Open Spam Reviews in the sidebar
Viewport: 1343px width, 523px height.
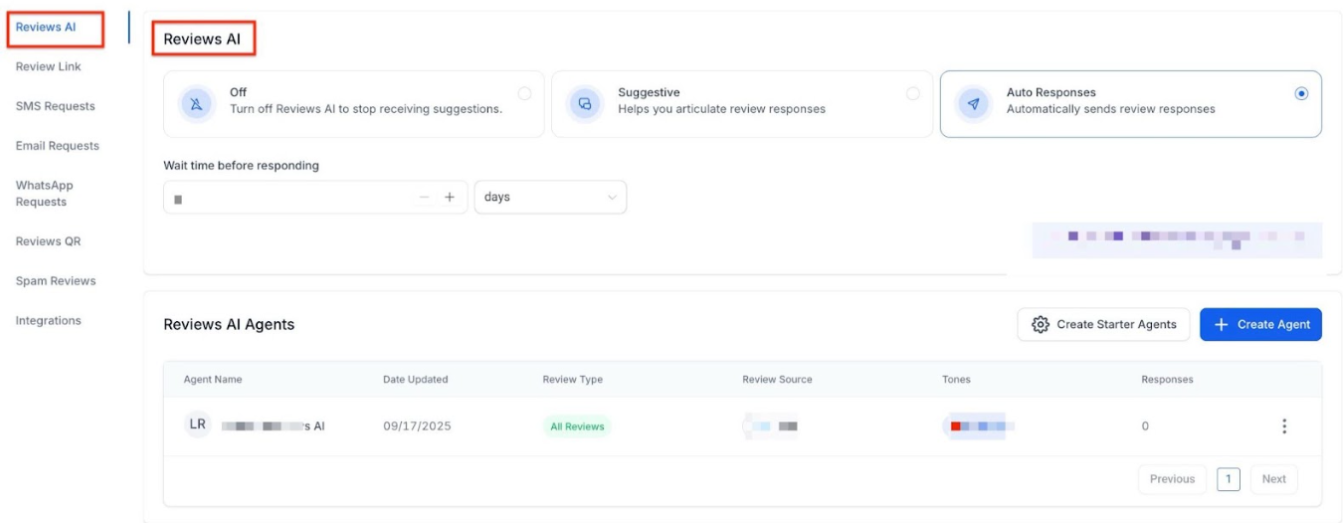click(55, 281)
